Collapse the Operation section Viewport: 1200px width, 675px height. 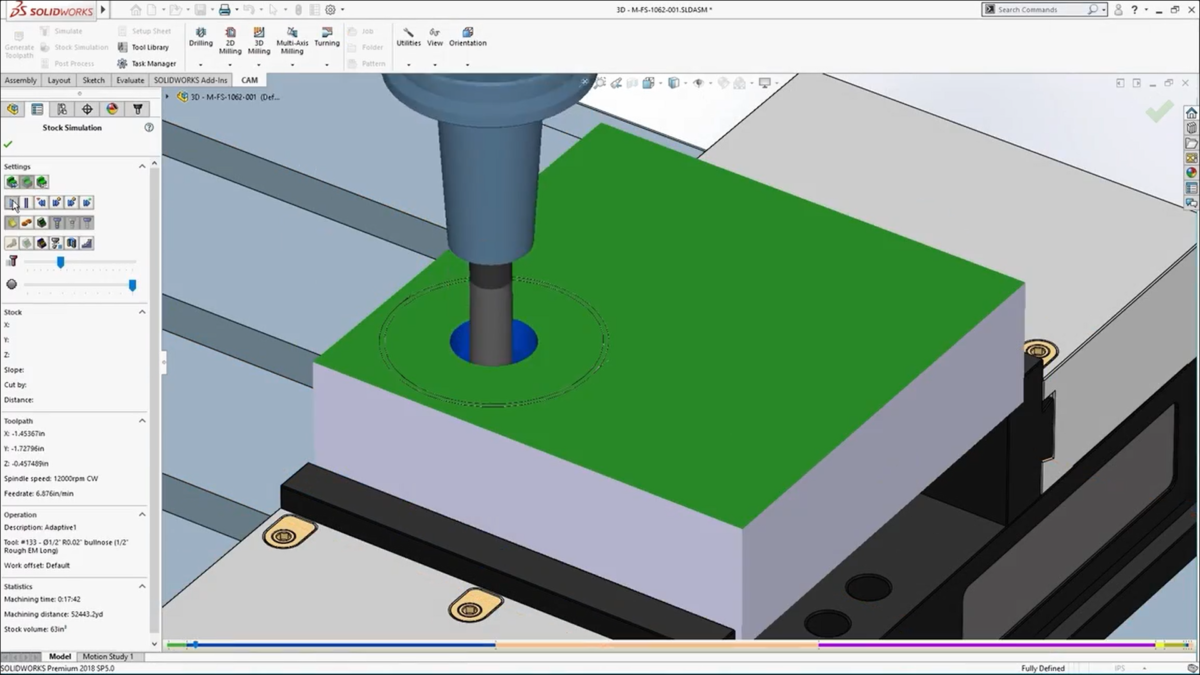pyautogui.click(x=142, y=514)
